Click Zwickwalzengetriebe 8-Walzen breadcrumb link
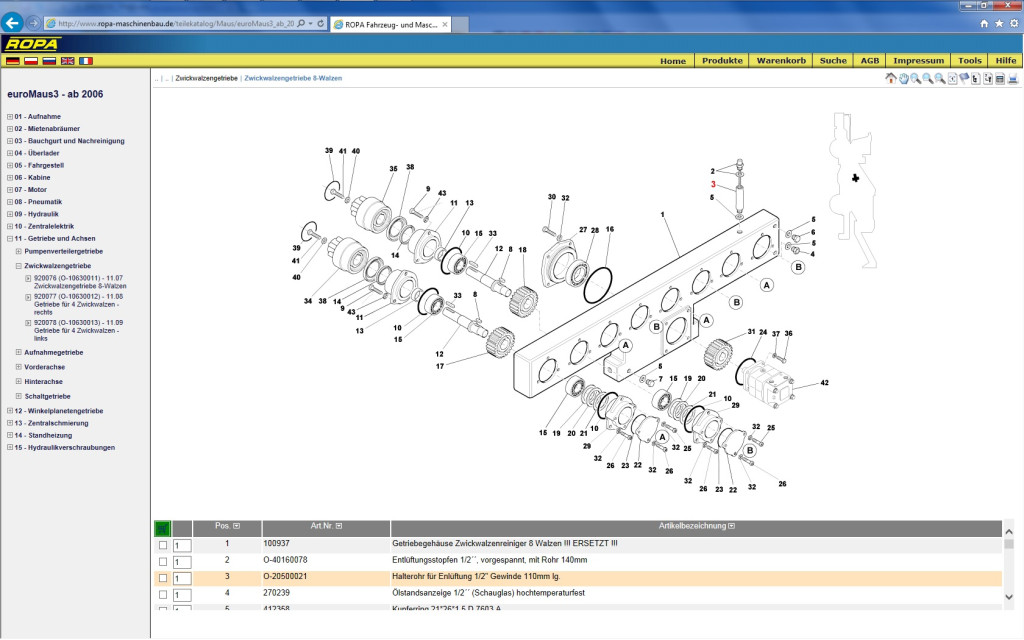Screen dimensions: 1024x640 293,78
